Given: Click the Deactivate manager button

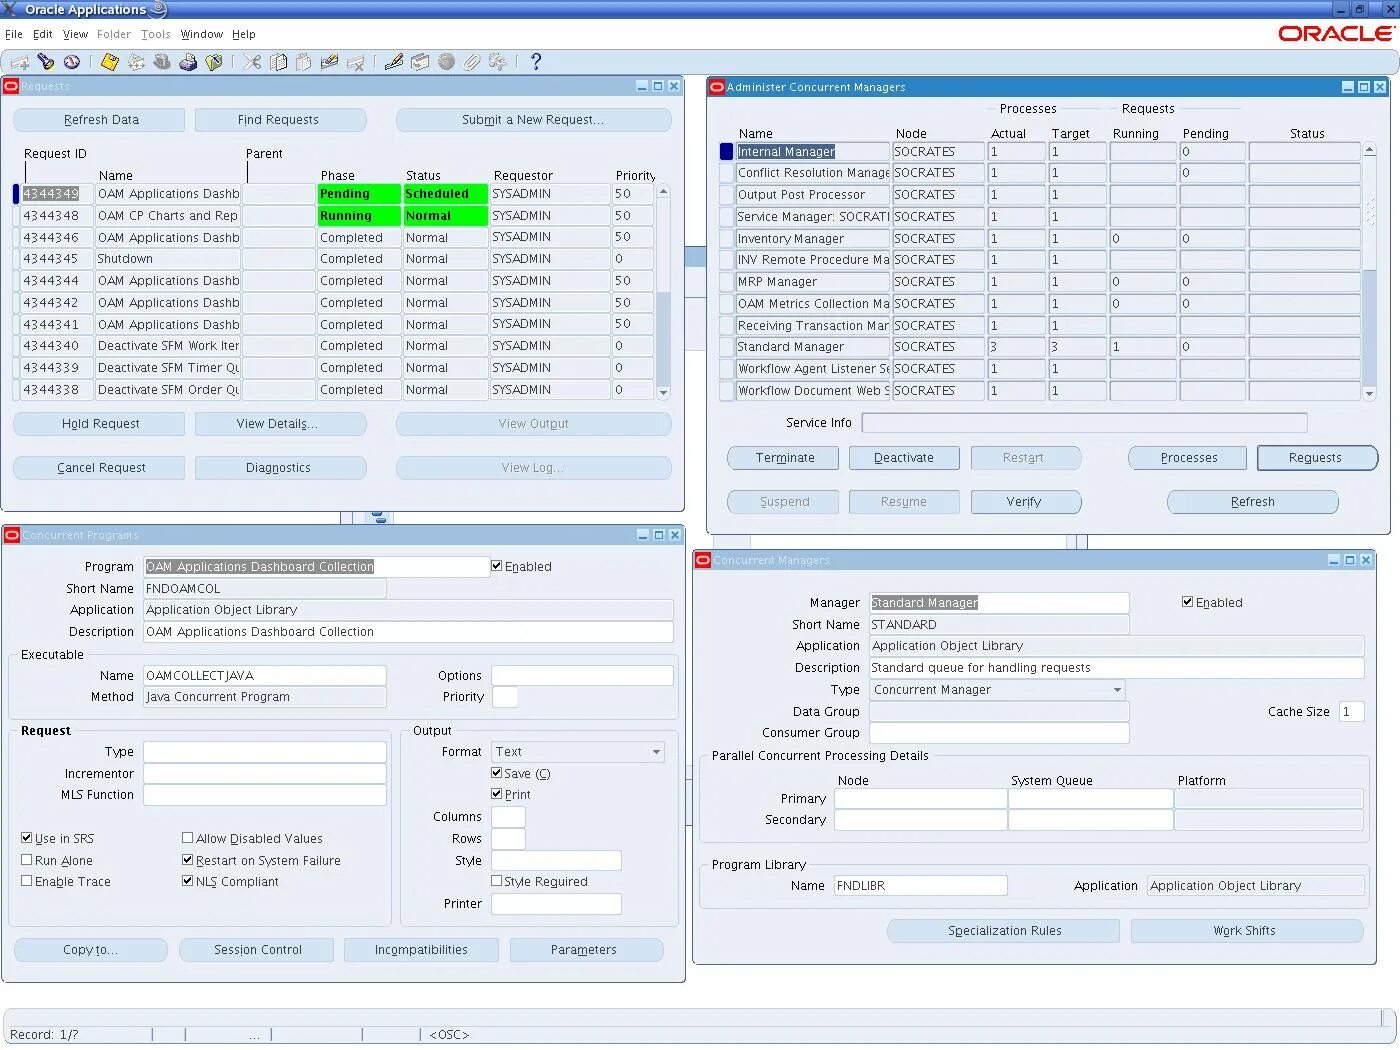Looking at the screenshot, I should (904, 458).
